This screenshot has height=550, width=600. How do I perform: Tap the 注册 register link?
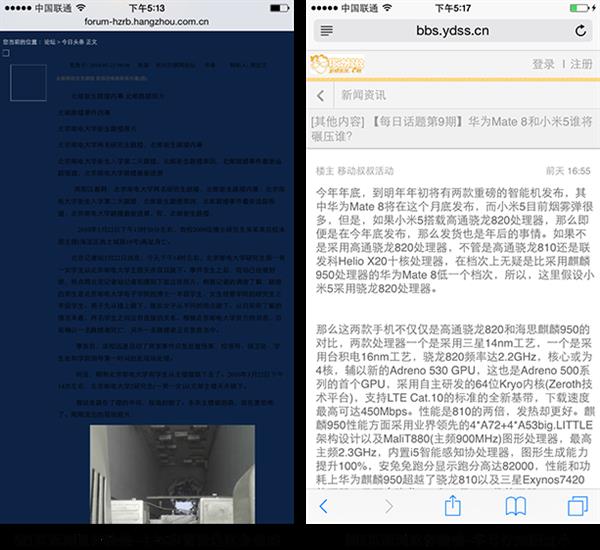click(581, 64)
